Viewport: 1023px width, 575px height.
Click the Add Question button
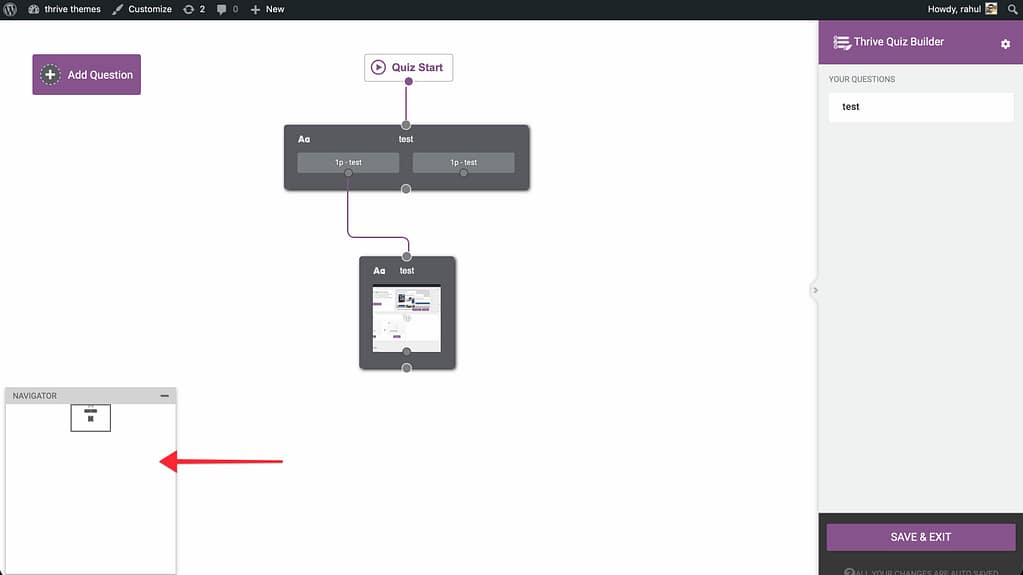tap(87, 75)
